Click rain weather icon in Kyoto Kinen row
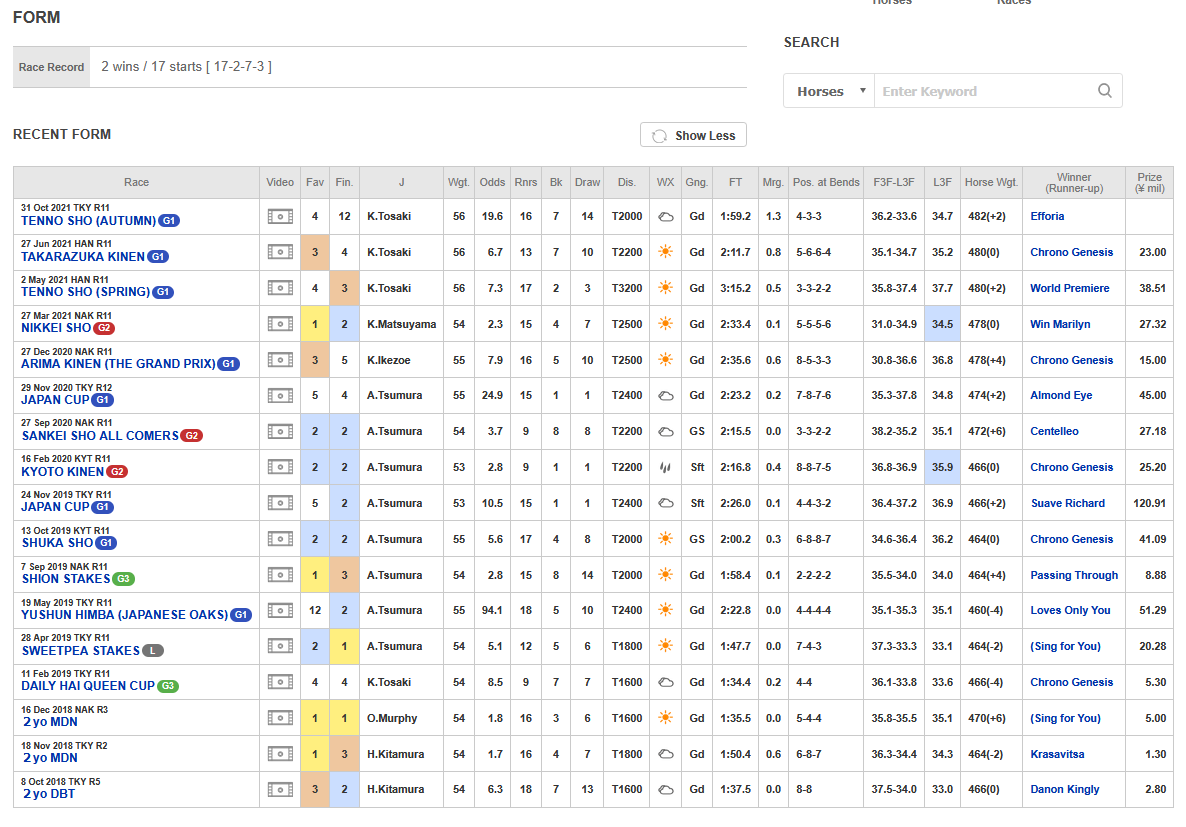This screenshot has width=1186, height=827. (x=666, y=467)
